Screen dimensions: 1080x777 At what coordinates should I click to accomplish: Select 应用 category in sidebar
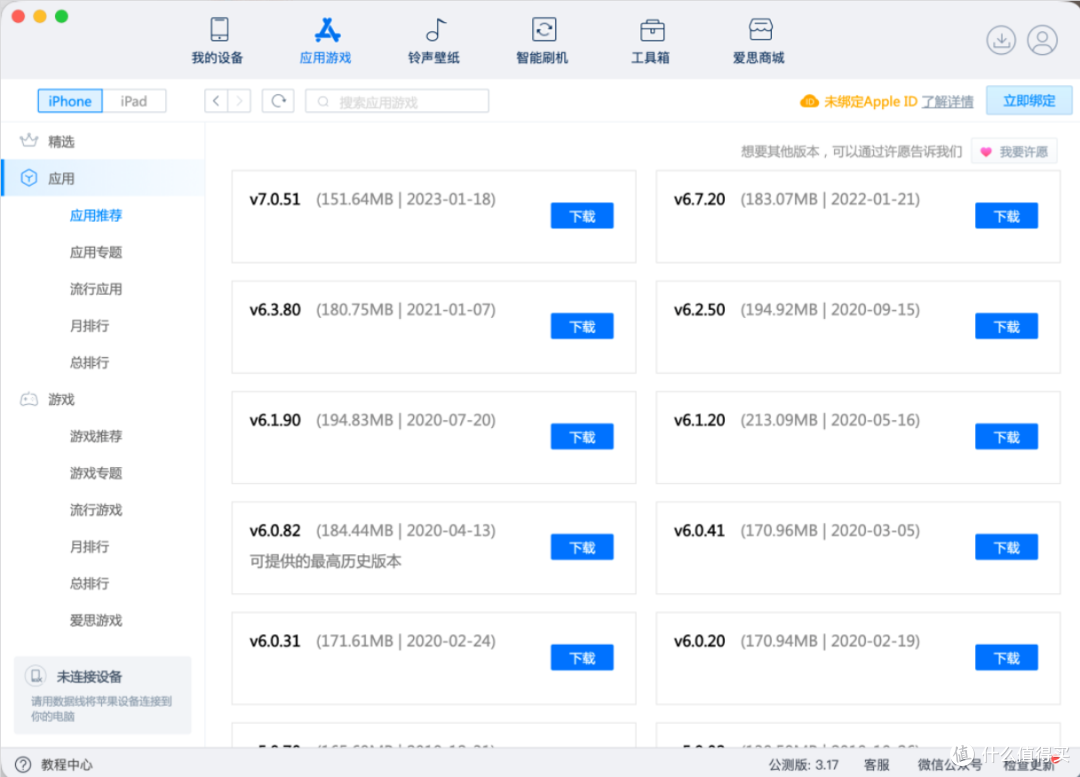coord(102,178)
